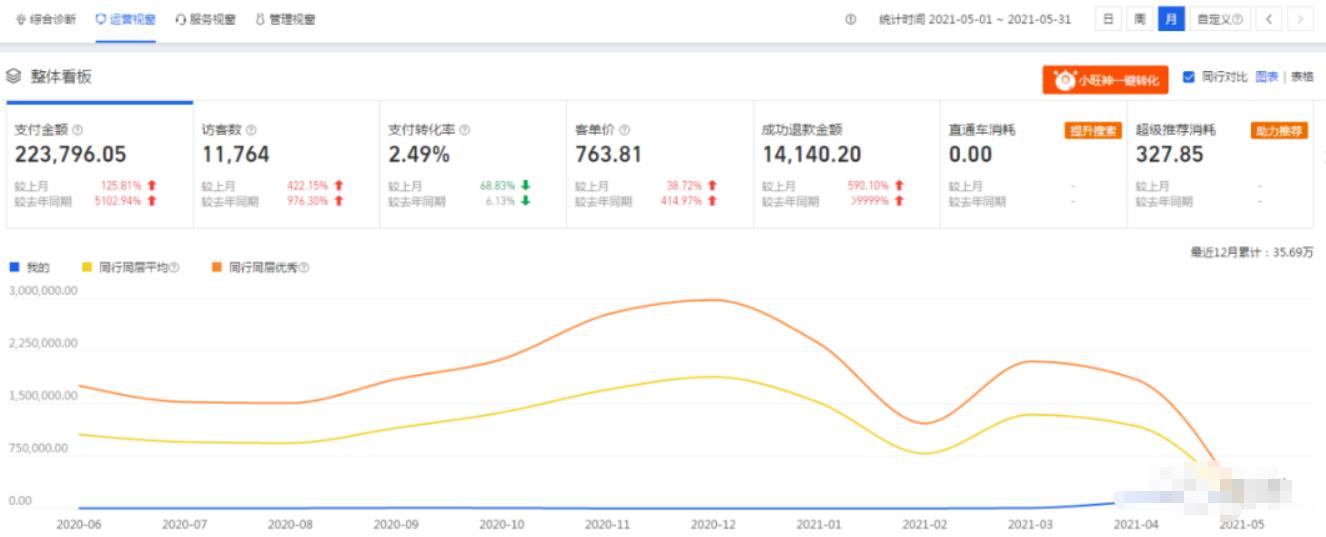Image resolution: width=1326 pixels, height=537 pixels.
Task: Switch to the 综合诊断 tab
Action: click(46, 19)
